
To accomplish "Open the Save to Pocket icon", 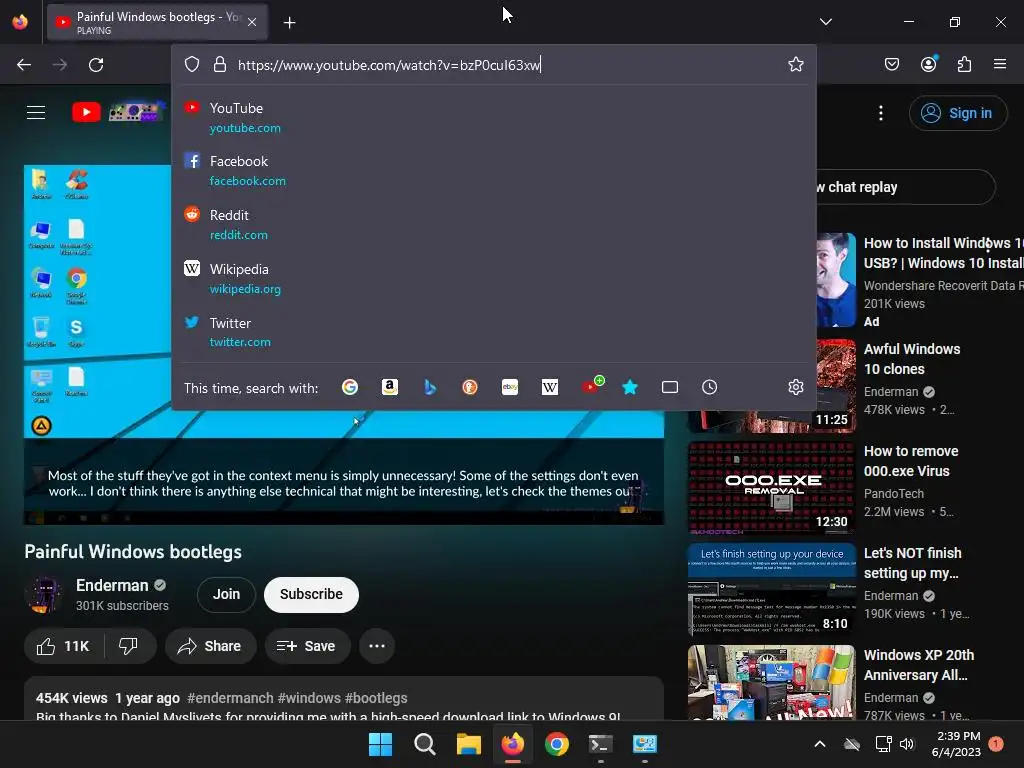I will pos(891,64).
